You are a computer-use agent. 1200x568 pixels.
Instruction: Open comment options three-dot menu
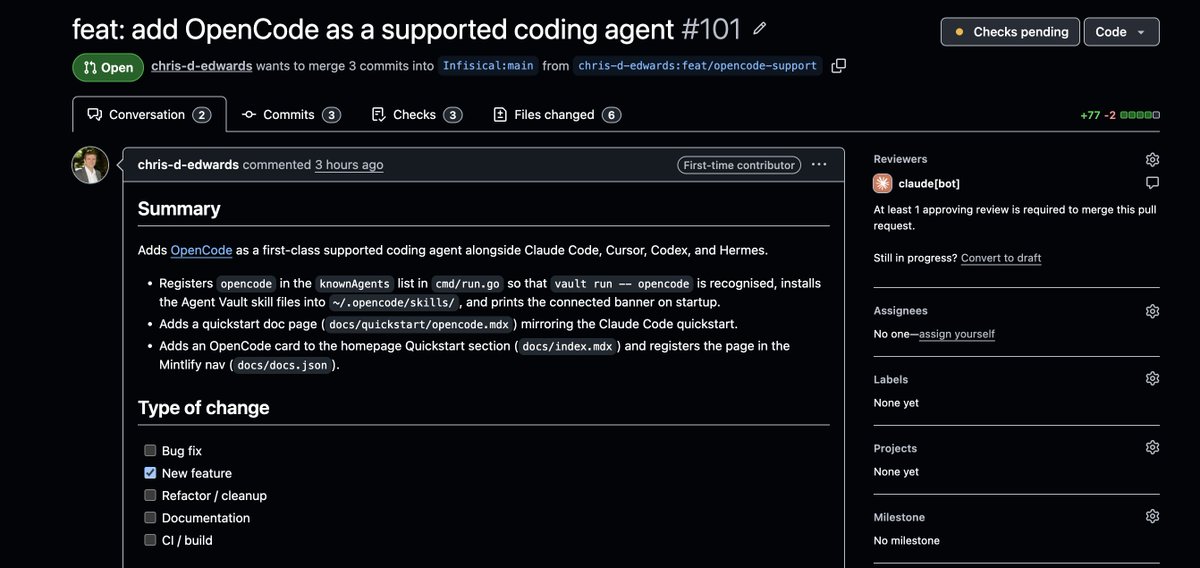point(819,165)
